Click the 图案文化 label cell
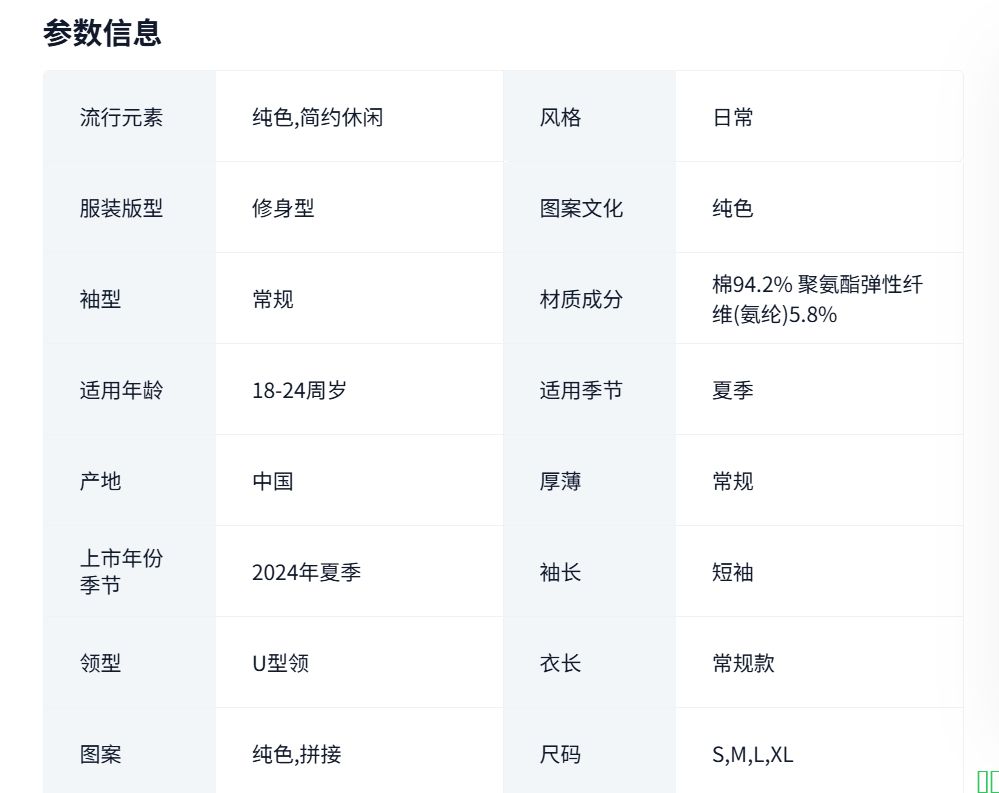Image resolution: width=999 pixels, height=793 pixels. click(581, 208)
